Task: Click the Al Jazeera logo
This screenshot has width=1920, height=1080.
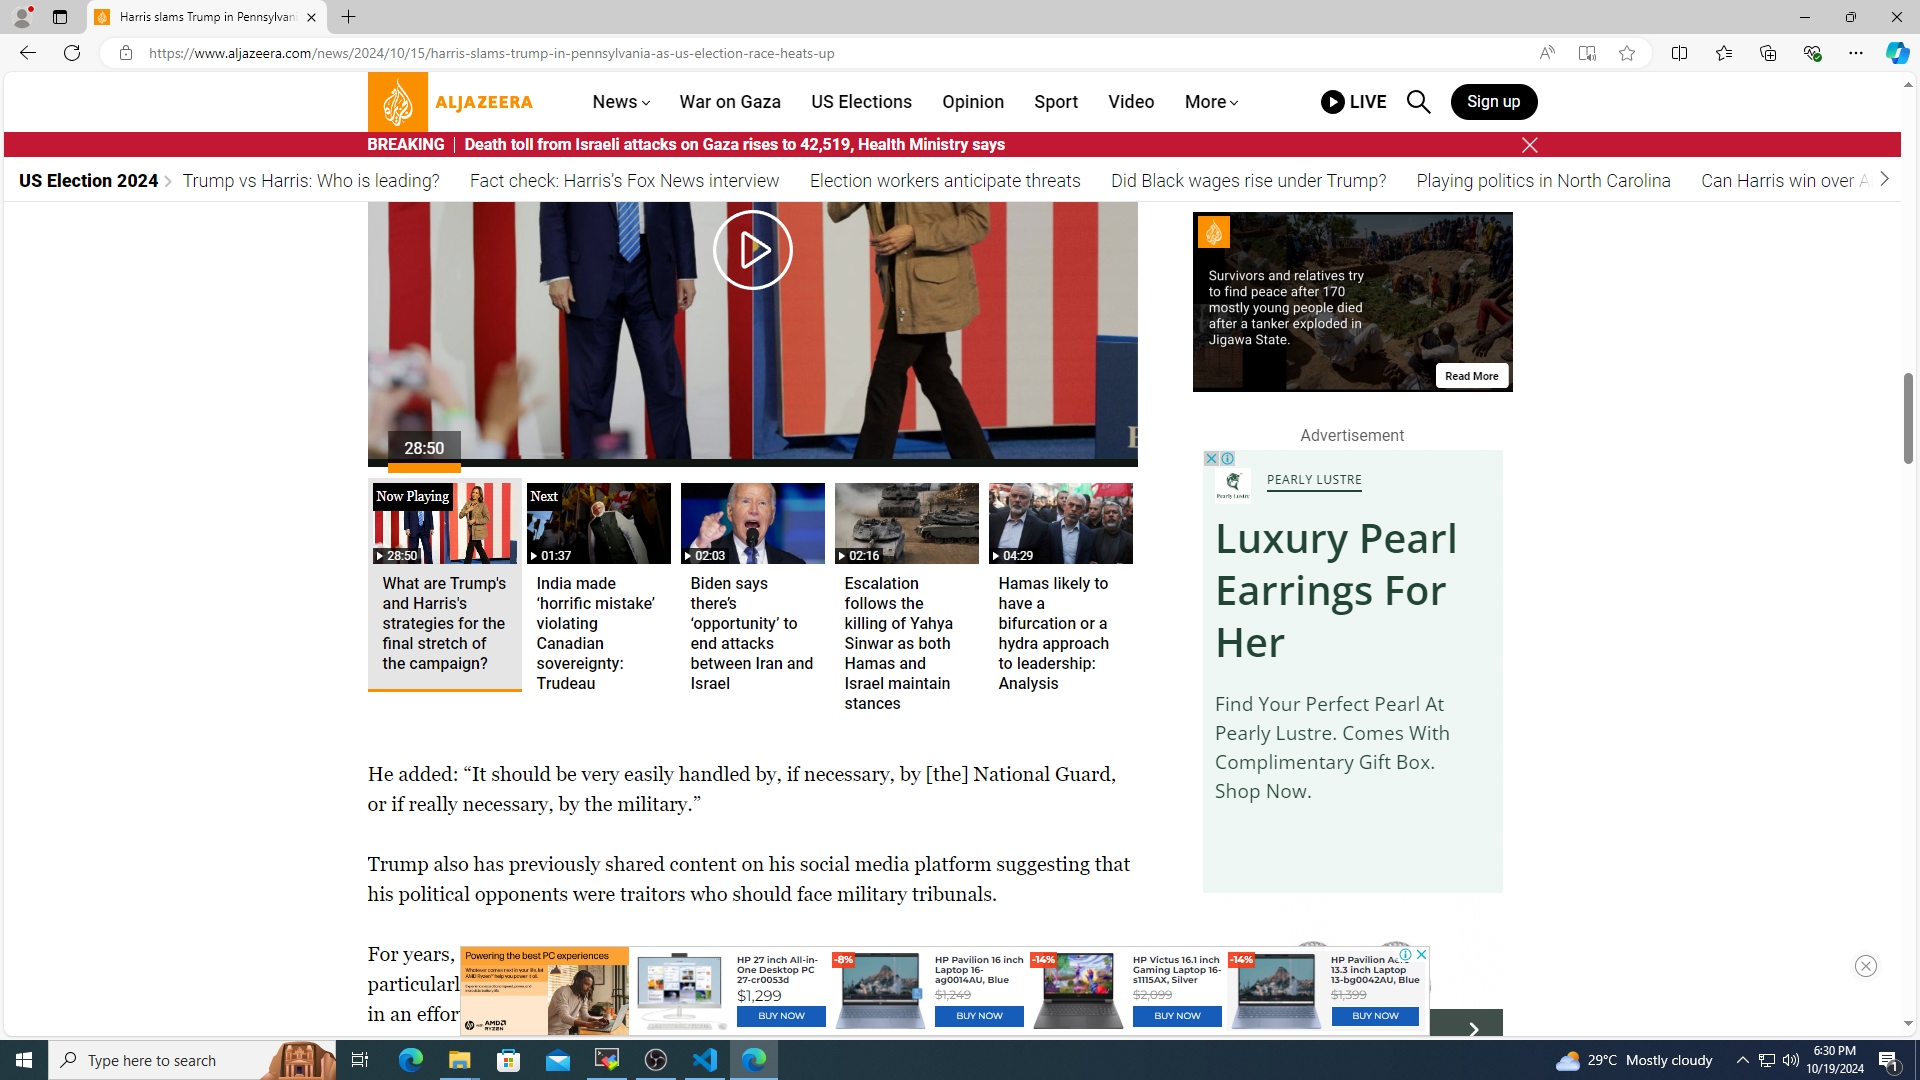Action: point(451,101)
